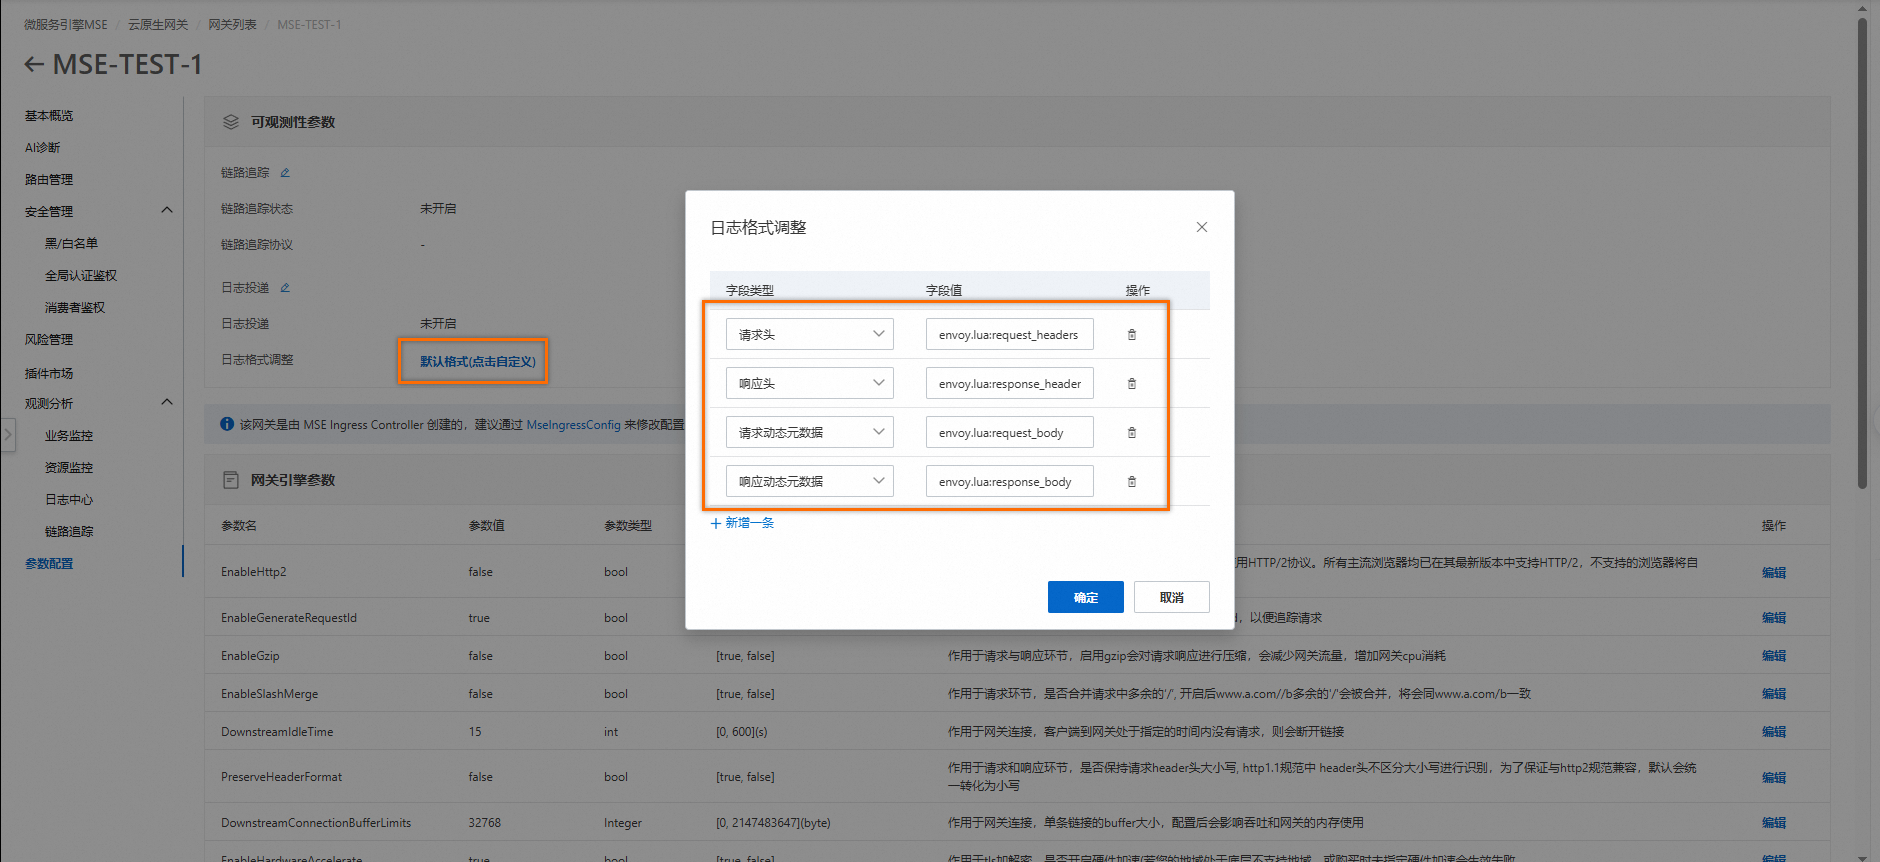
Task: Click the icon beside 网关引擎参数 heading
Action: coord(231,480)
